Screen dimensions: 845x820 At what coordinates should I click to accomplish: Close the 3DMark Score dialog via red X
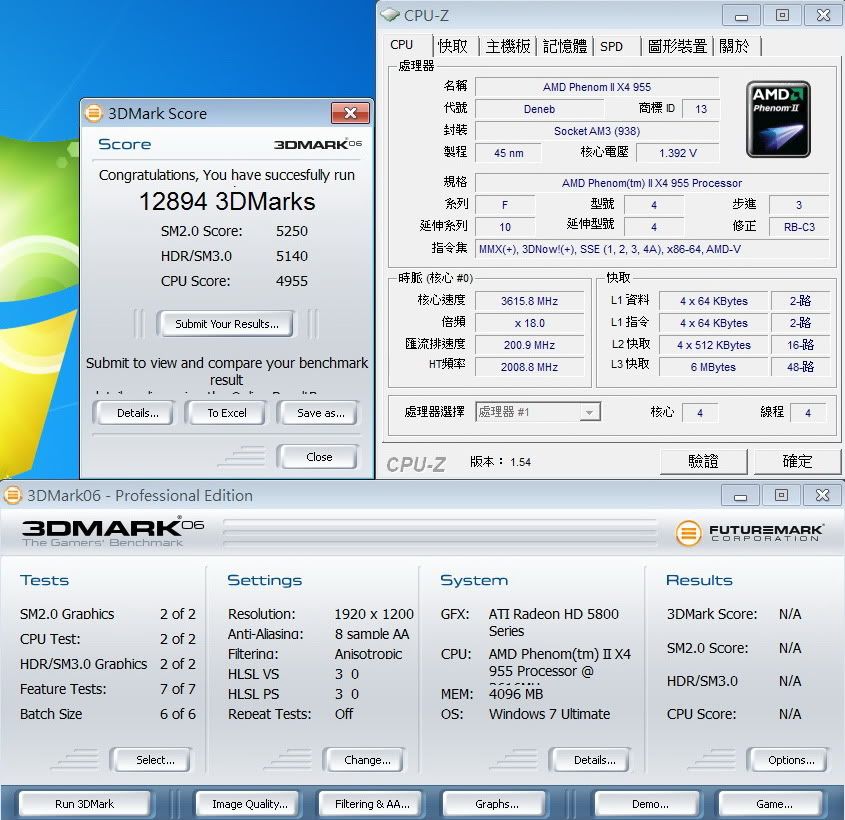pyautogui.click(x=350, y=113)
